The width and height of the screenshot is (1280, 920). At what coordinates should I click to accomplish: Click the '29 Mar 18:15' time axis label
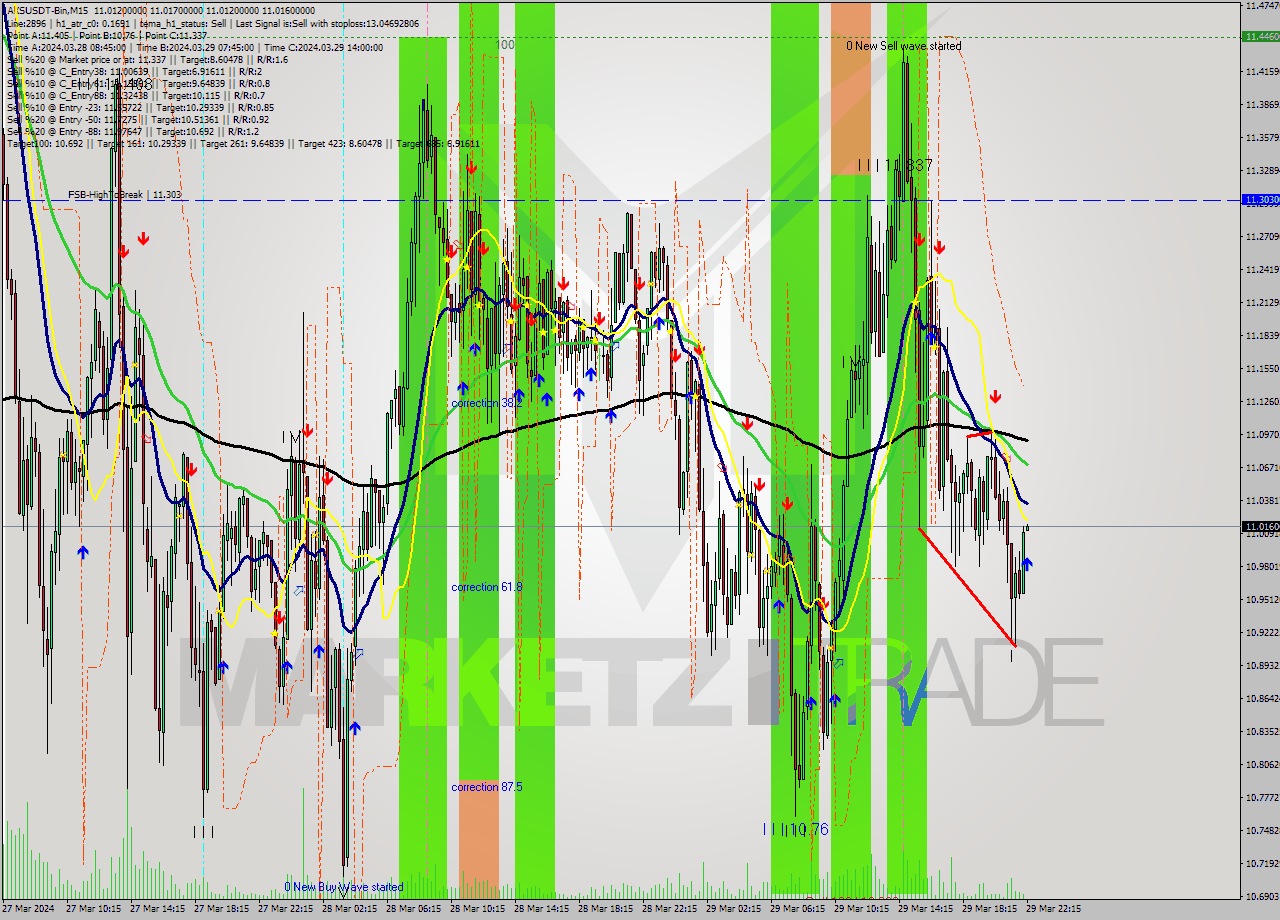point(989,909)
